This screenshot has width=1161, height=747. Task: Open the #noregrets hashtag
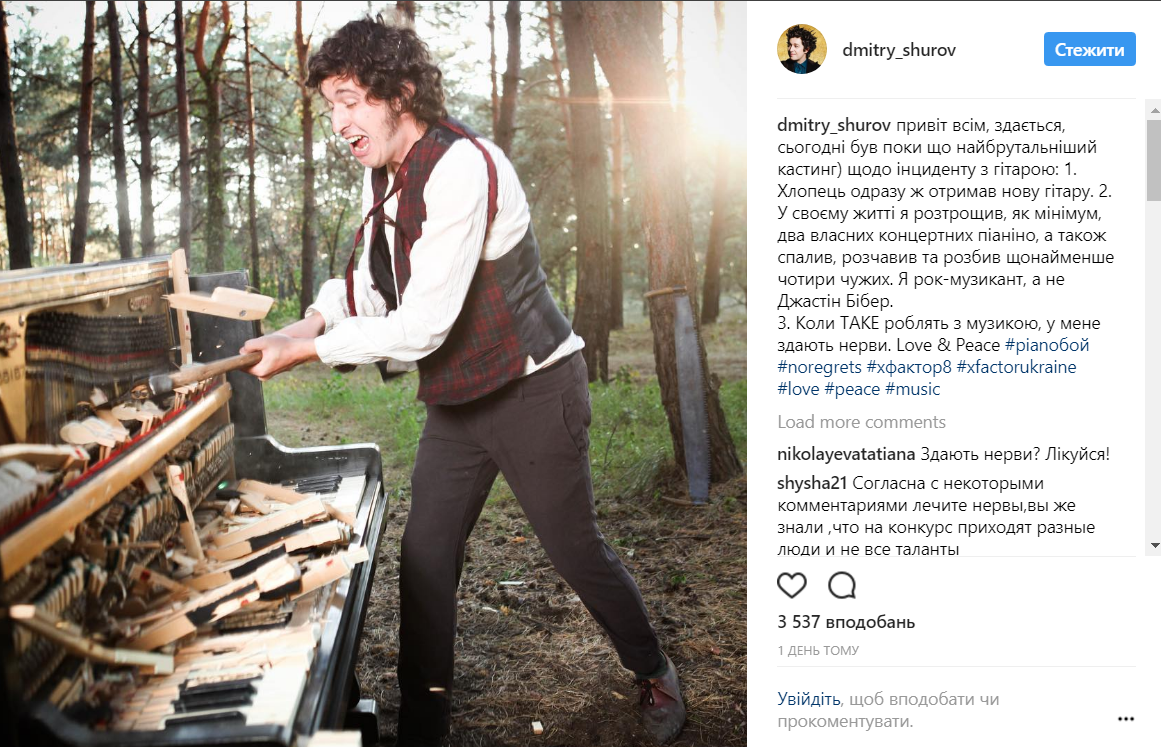tap(820, 367)
